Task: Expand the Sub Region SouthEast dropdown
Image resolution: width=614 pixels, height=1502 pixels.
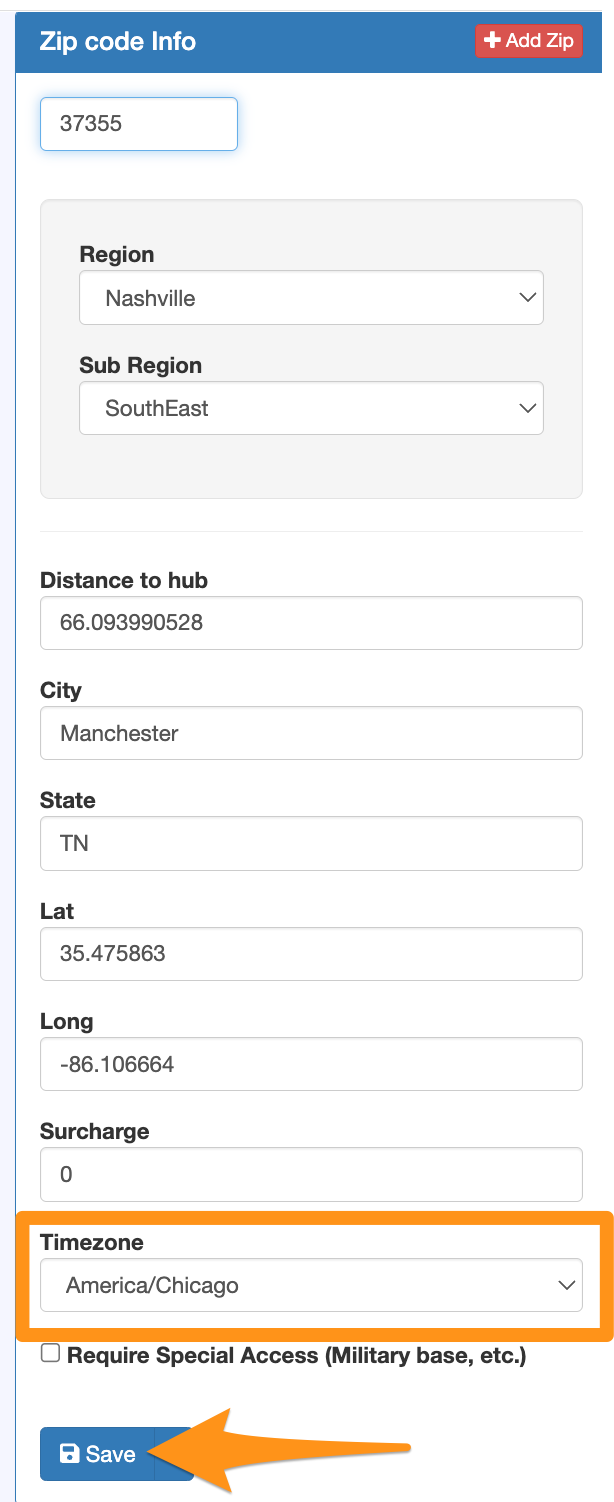Action: coord(311,408)
